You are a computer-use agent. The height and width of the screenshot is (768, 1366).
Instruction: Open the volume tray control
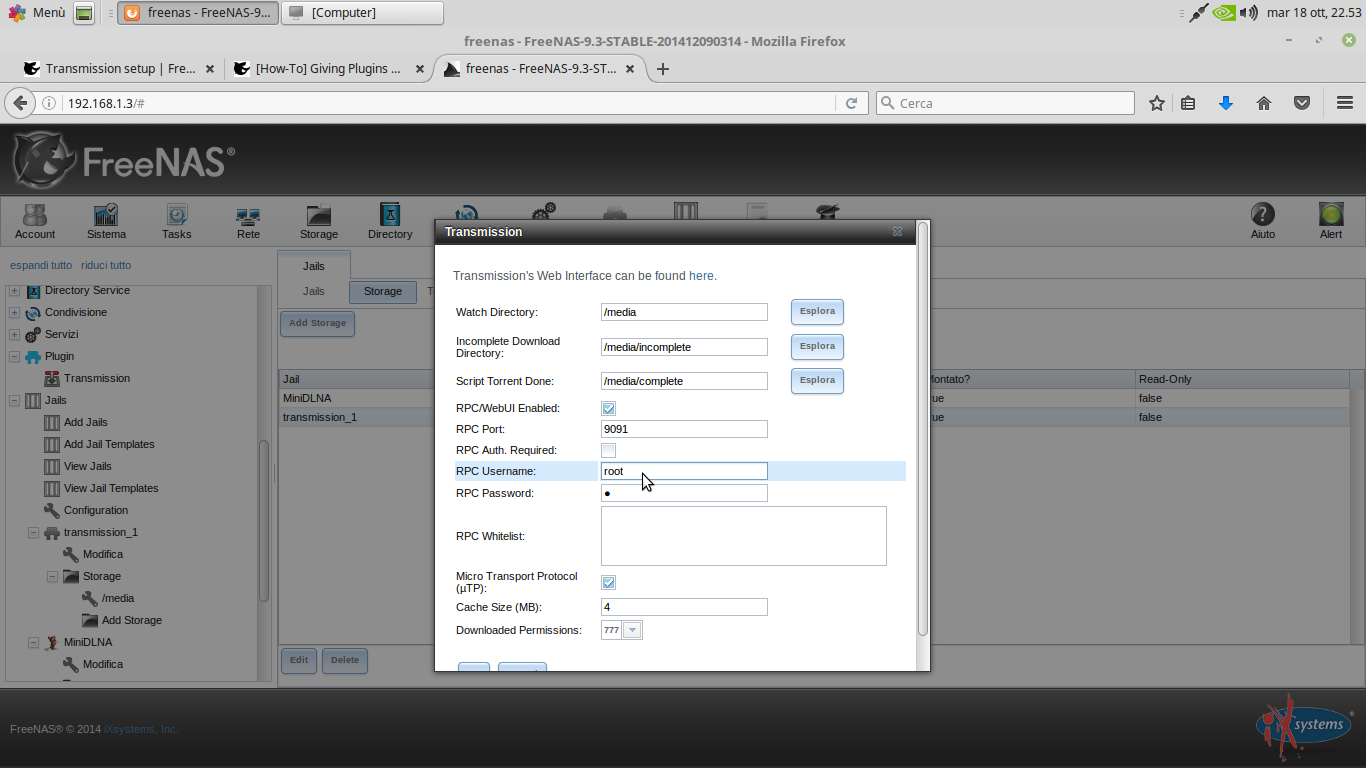(1248, 13)
